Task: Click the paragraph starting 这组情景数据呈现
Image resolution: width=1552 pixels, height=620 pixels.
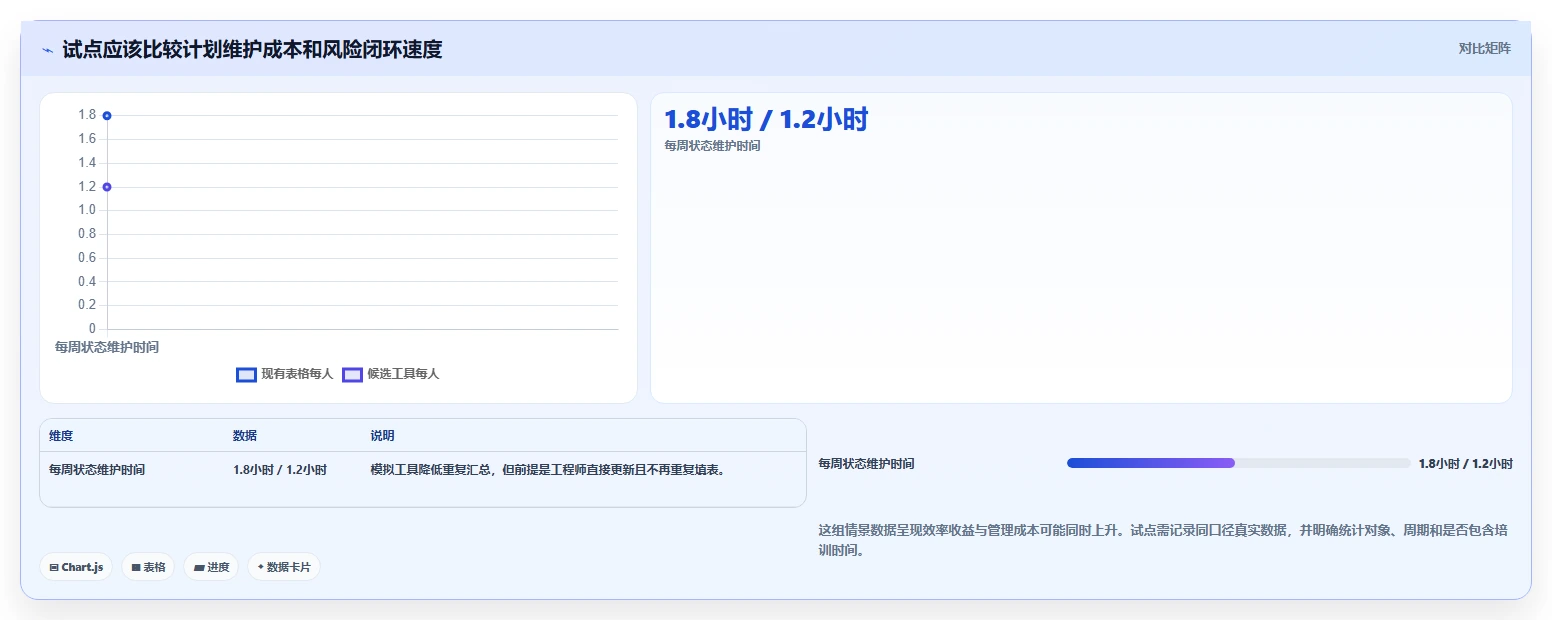Action: tap(1164, 540)
